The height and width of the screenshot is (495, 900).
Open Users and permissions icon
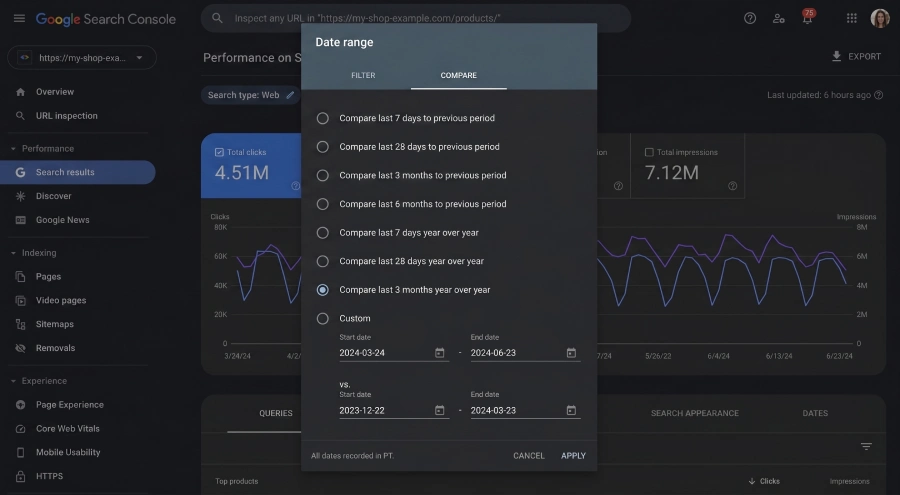coord(778,18)
